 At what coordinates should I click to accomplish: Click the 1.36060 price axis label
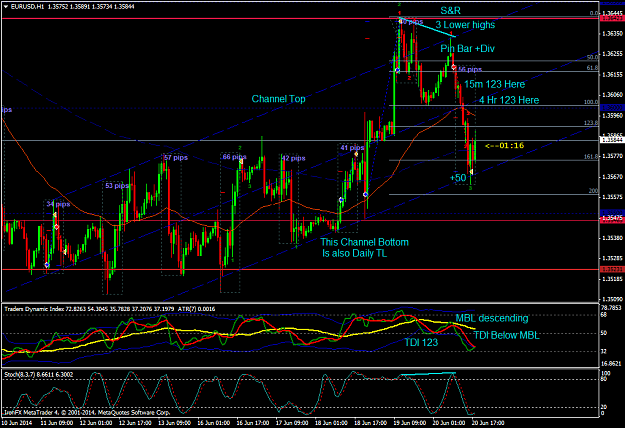pos(612,95)
